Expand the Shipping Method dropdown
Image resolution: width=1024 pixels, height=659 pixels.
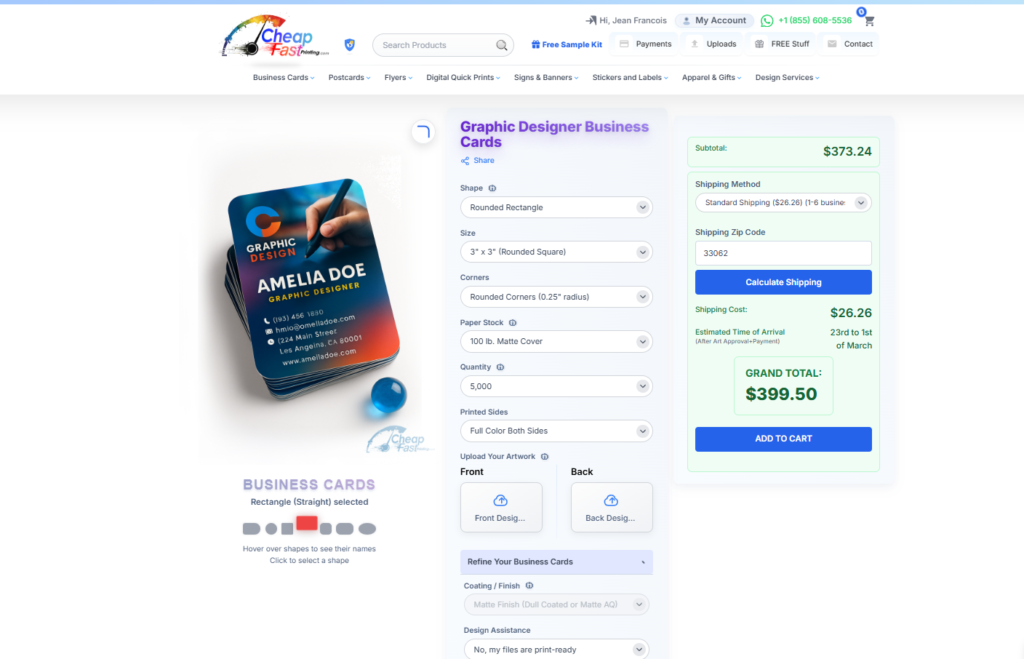pos(783,202)
